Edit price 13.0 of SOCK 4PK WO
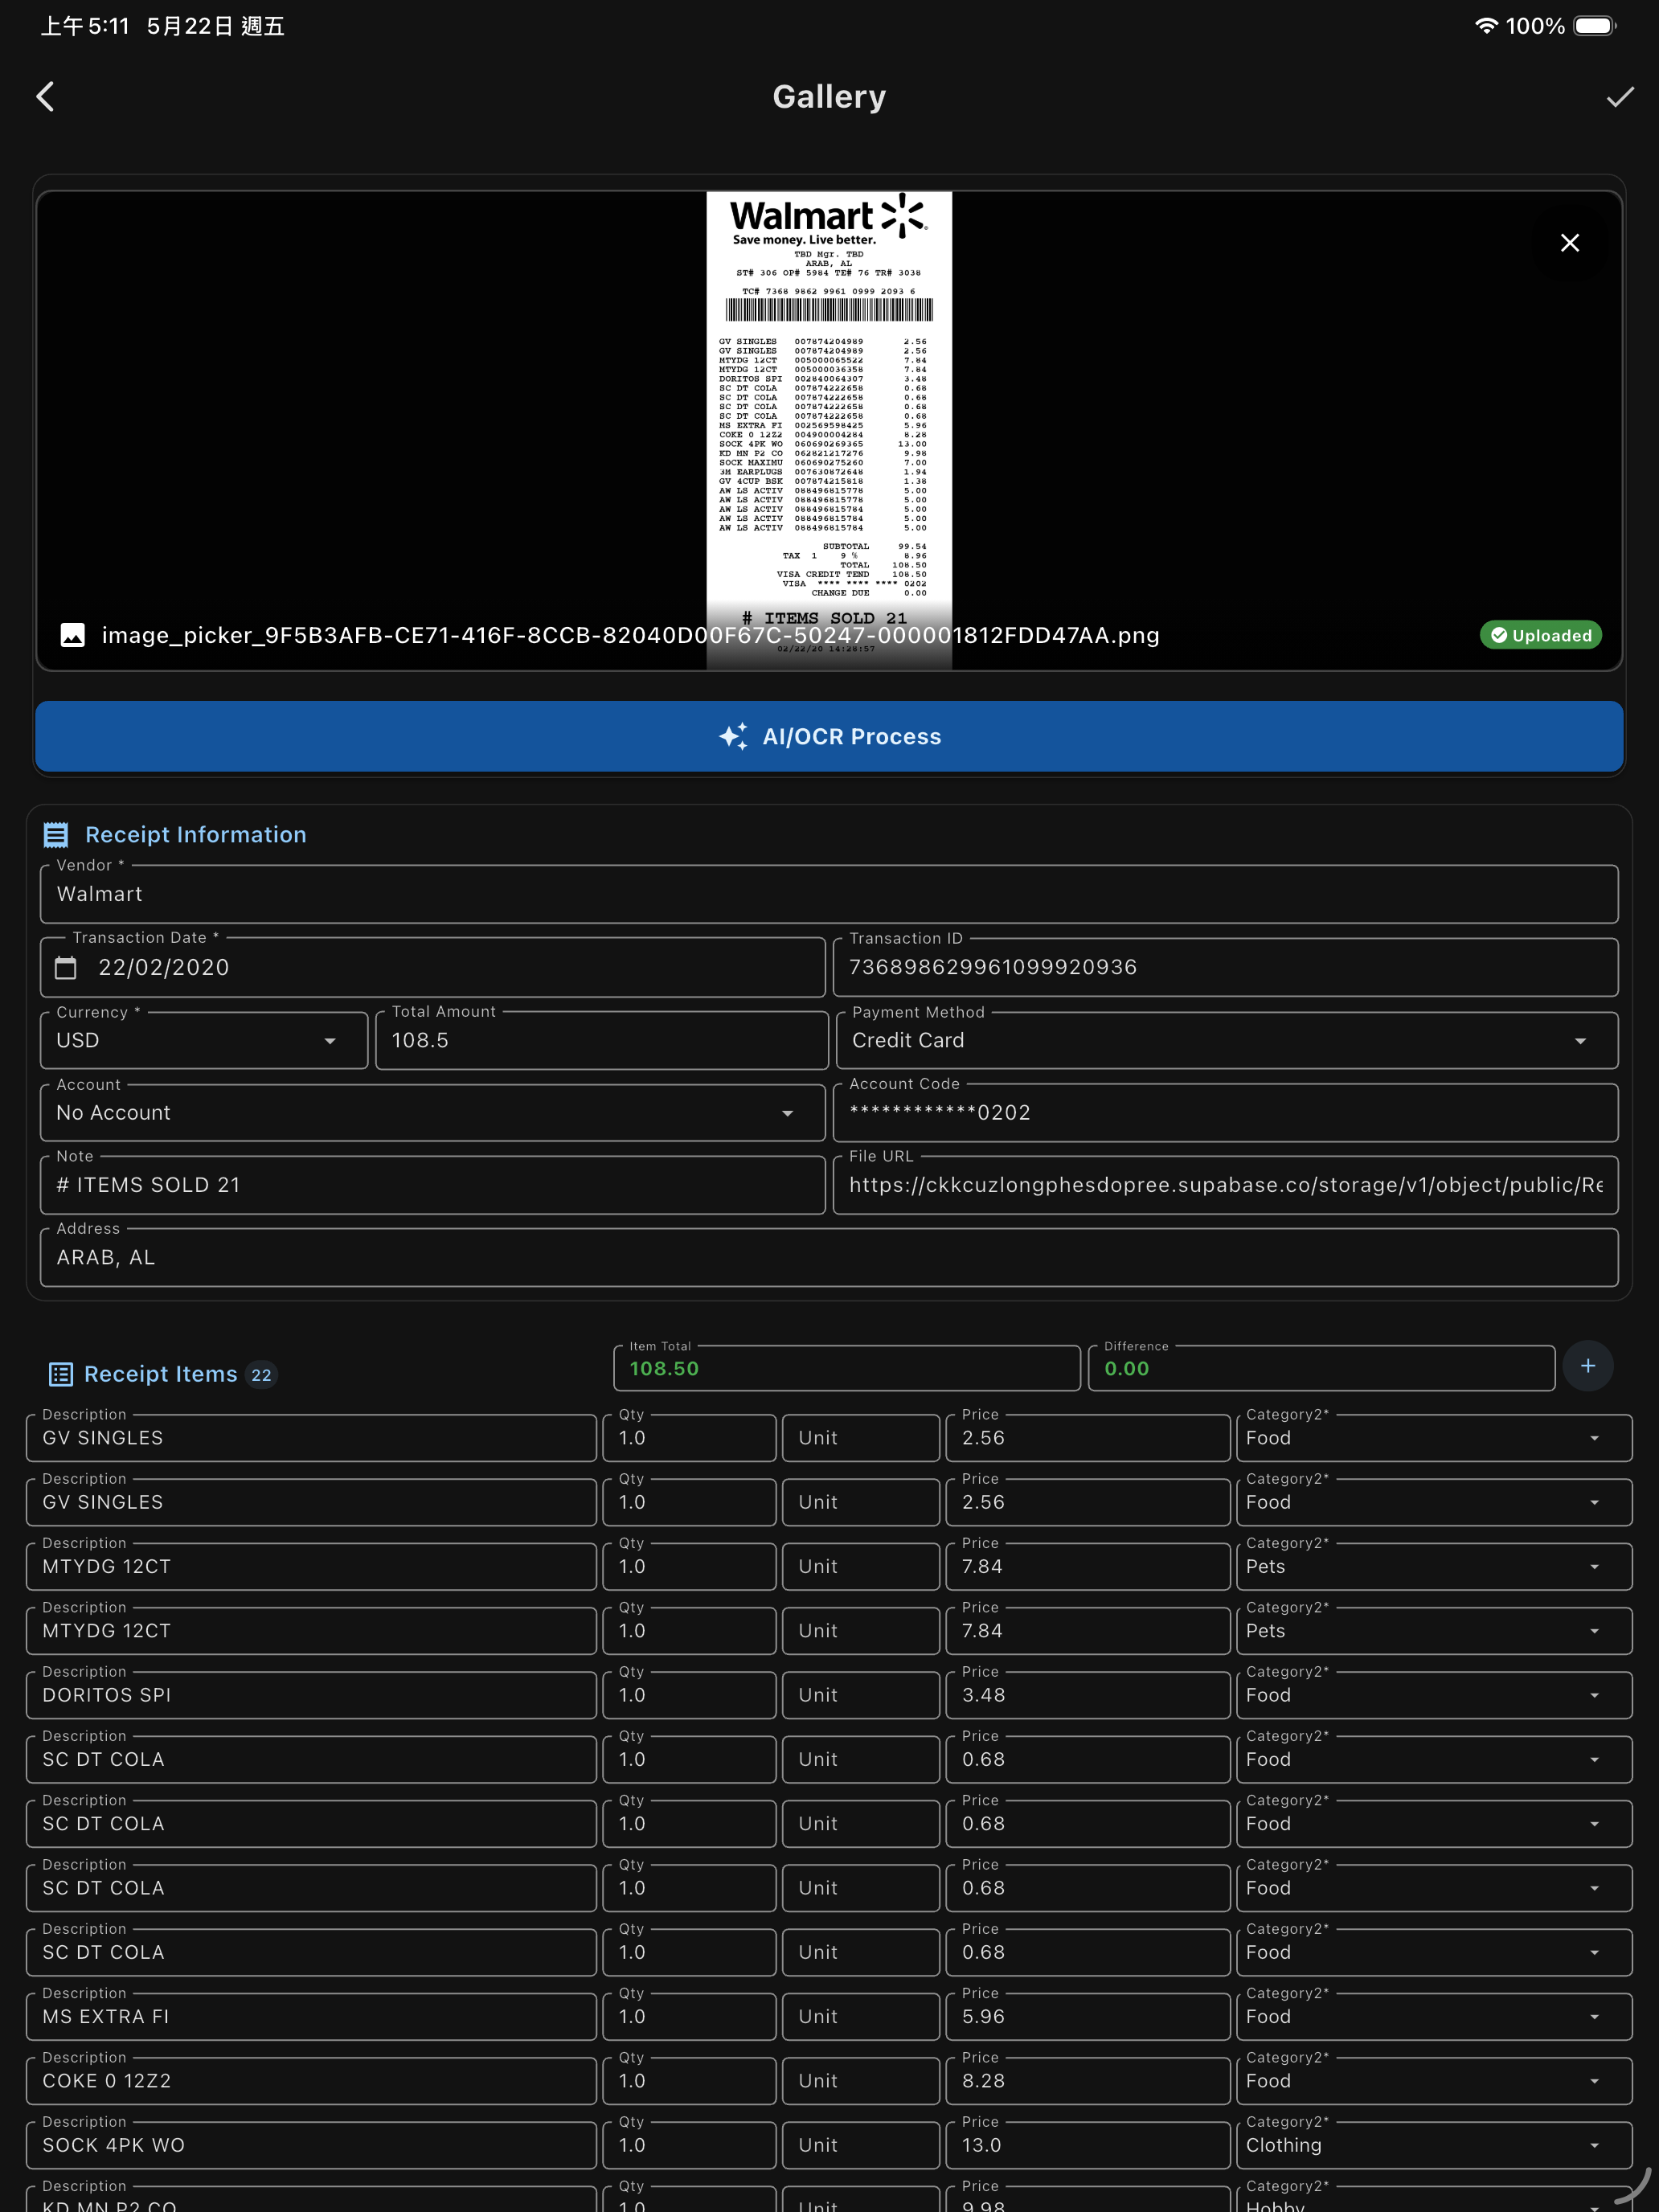This screenshot has width=1659, height=2212. pyautogui.click(x=1088, y=2145)
